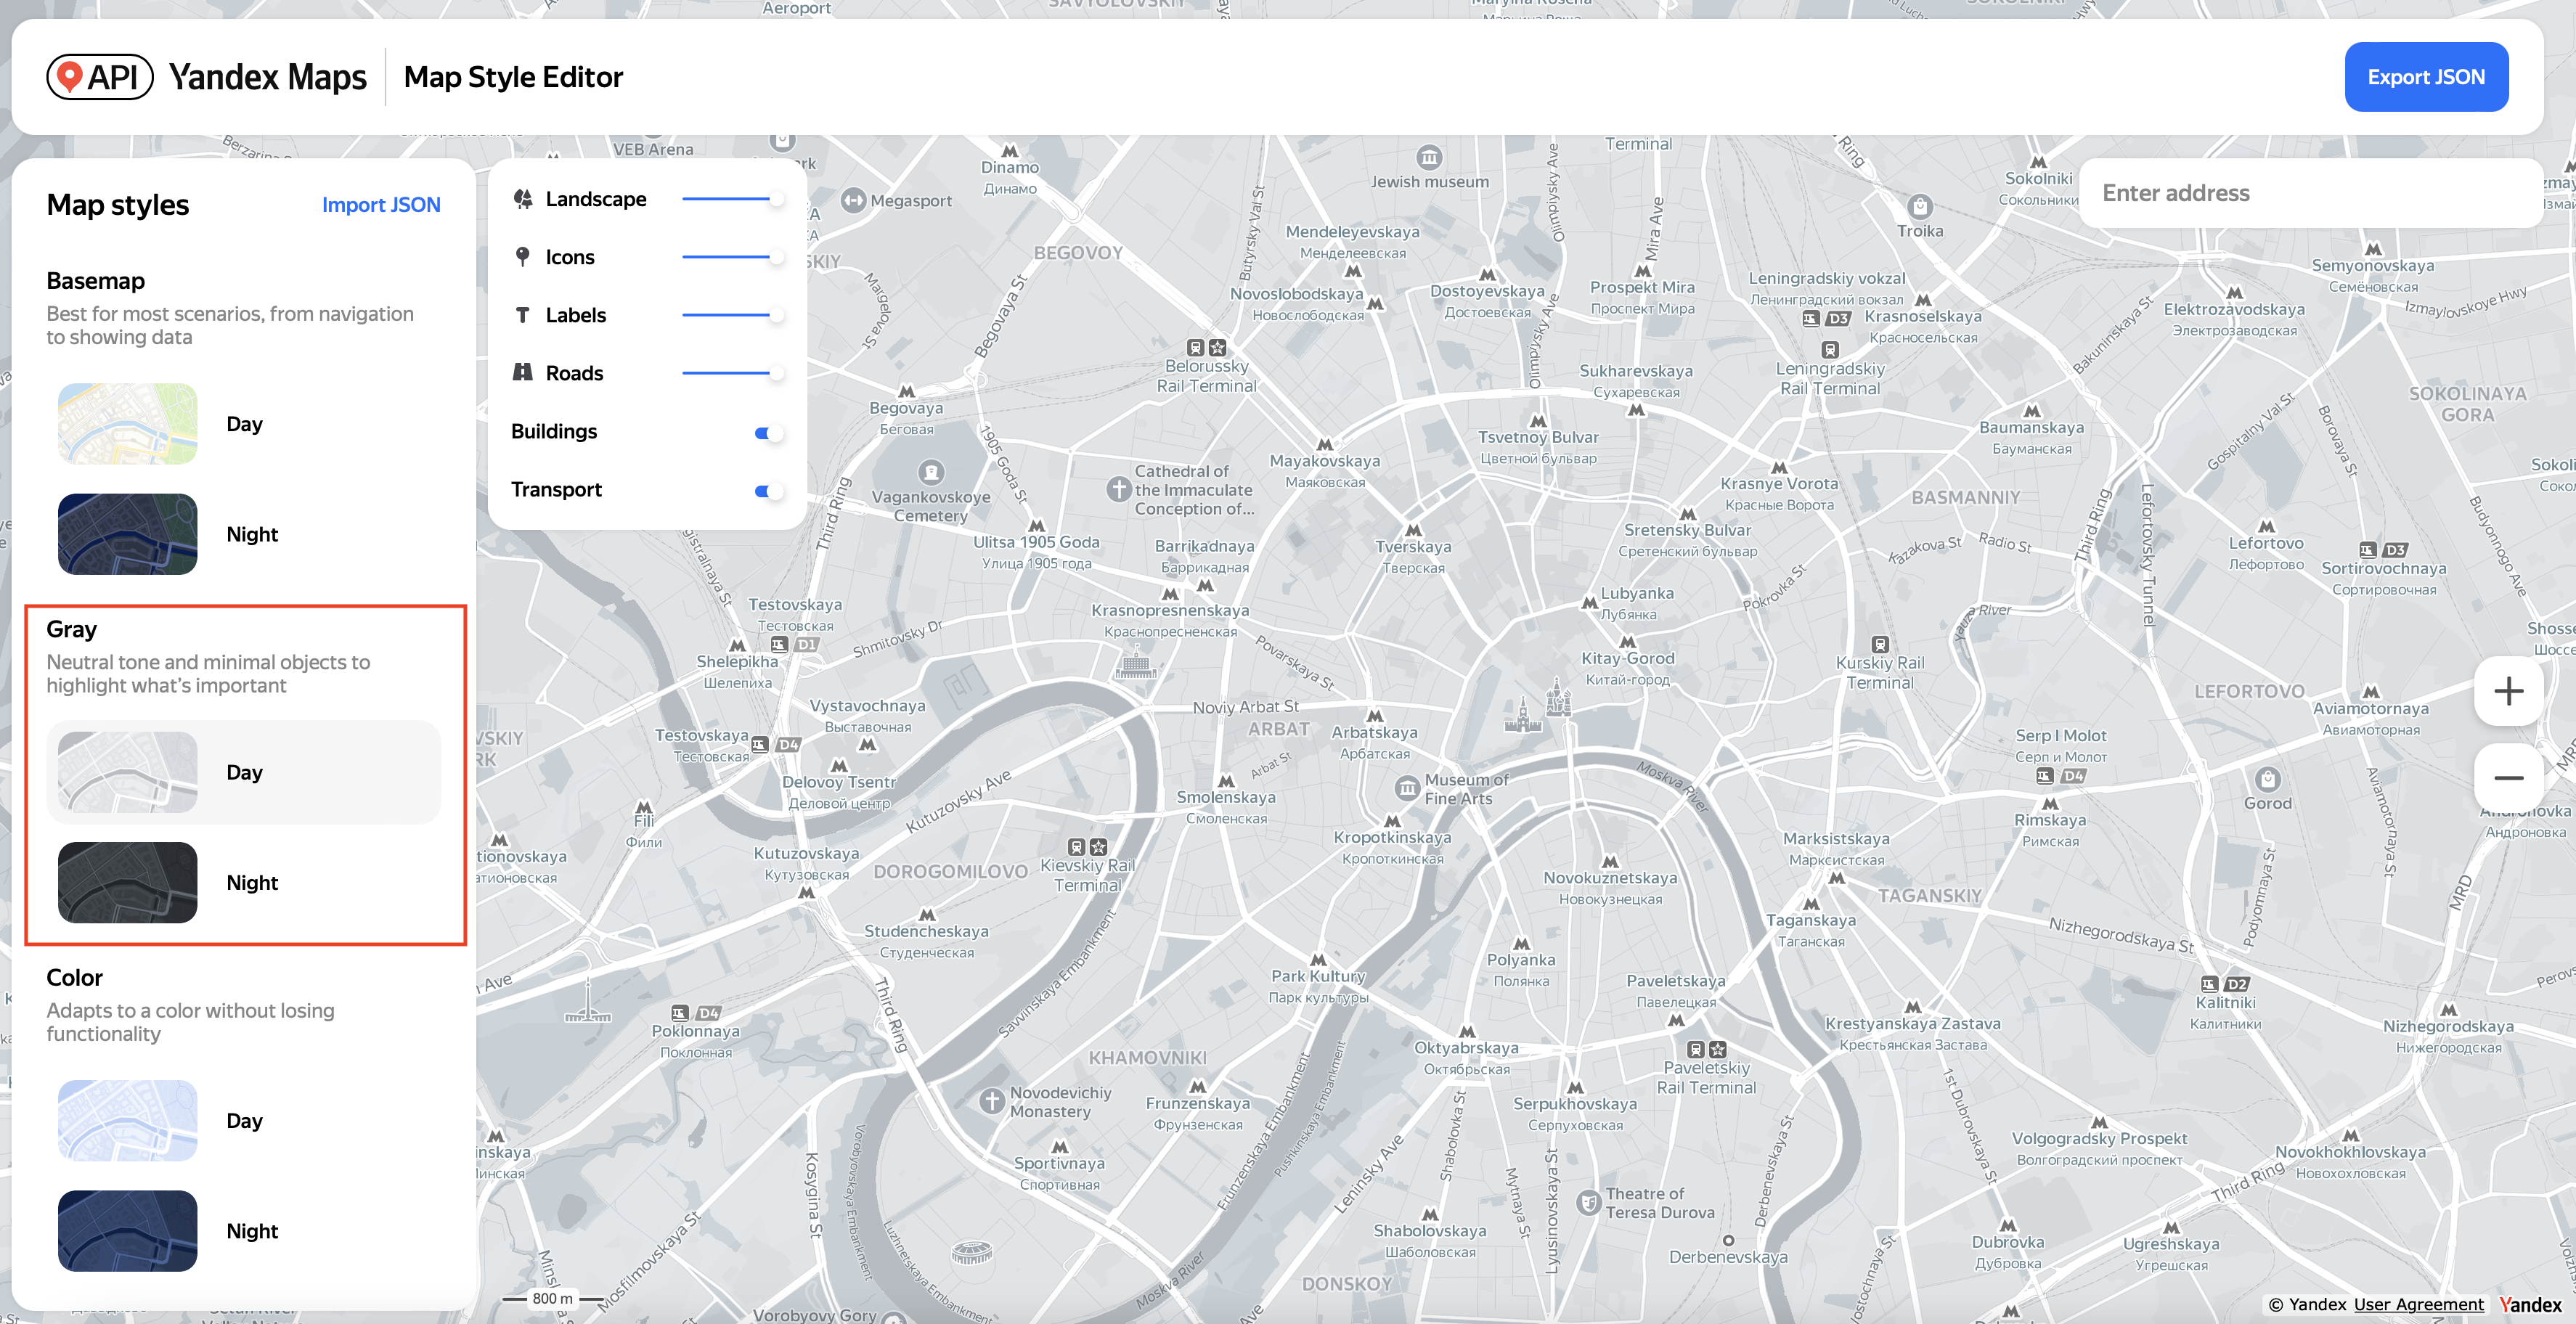Click the Gorod map icon

[2267, 779]
